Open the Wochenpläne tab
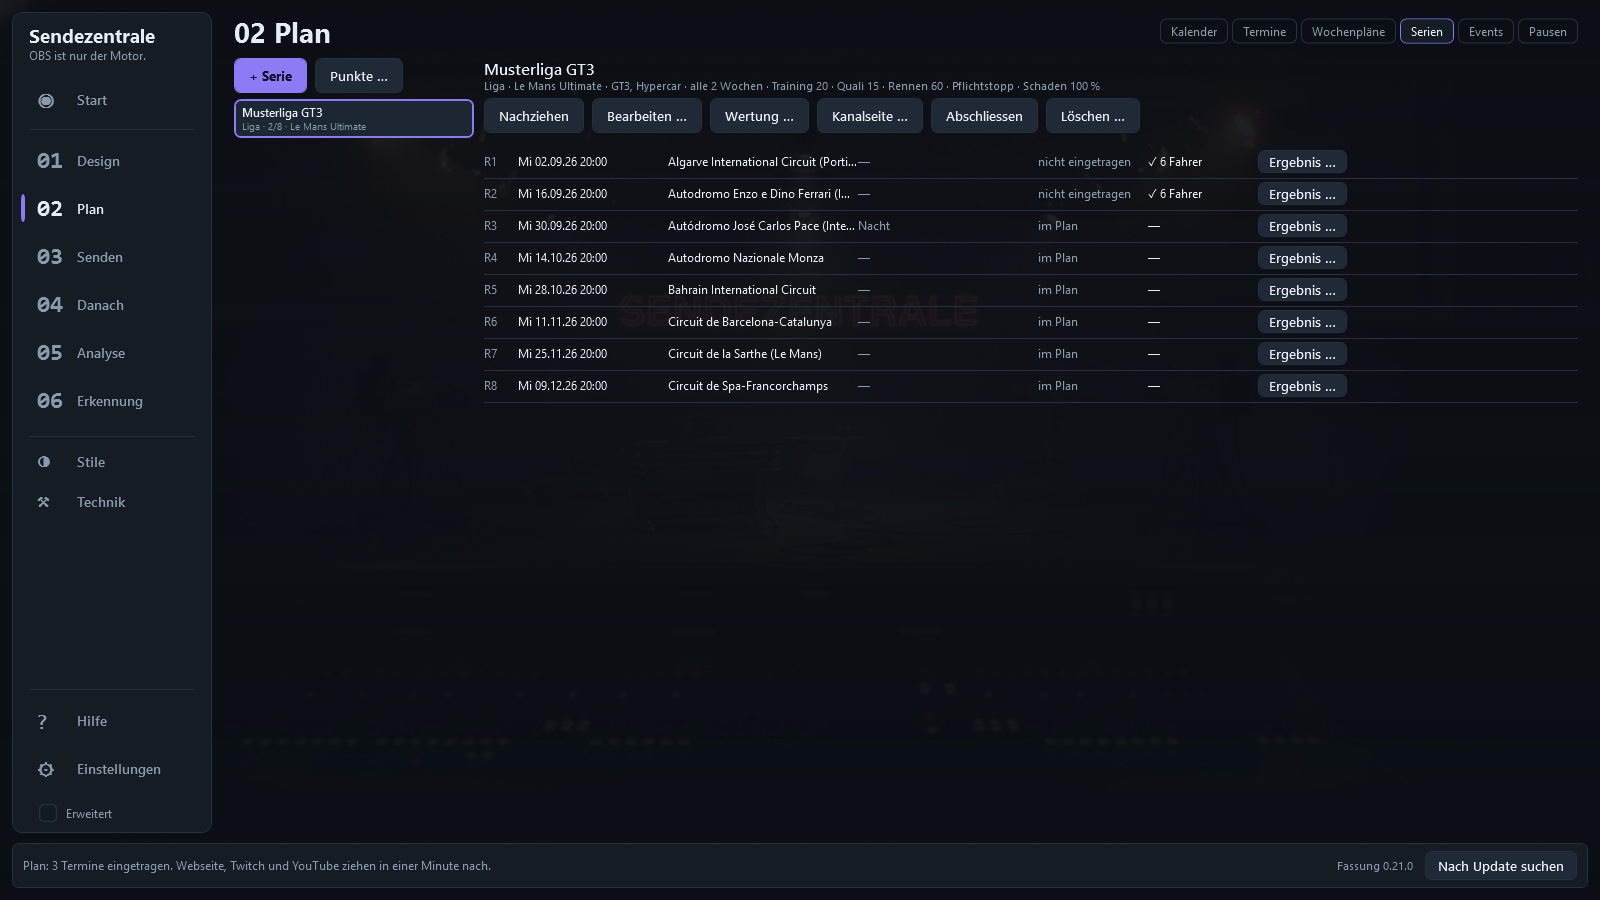 (x=1348, y=32)
